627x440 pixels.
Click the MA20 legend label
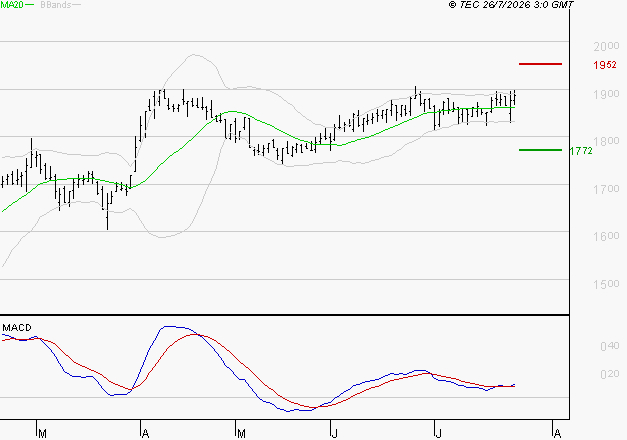[12, 4]
